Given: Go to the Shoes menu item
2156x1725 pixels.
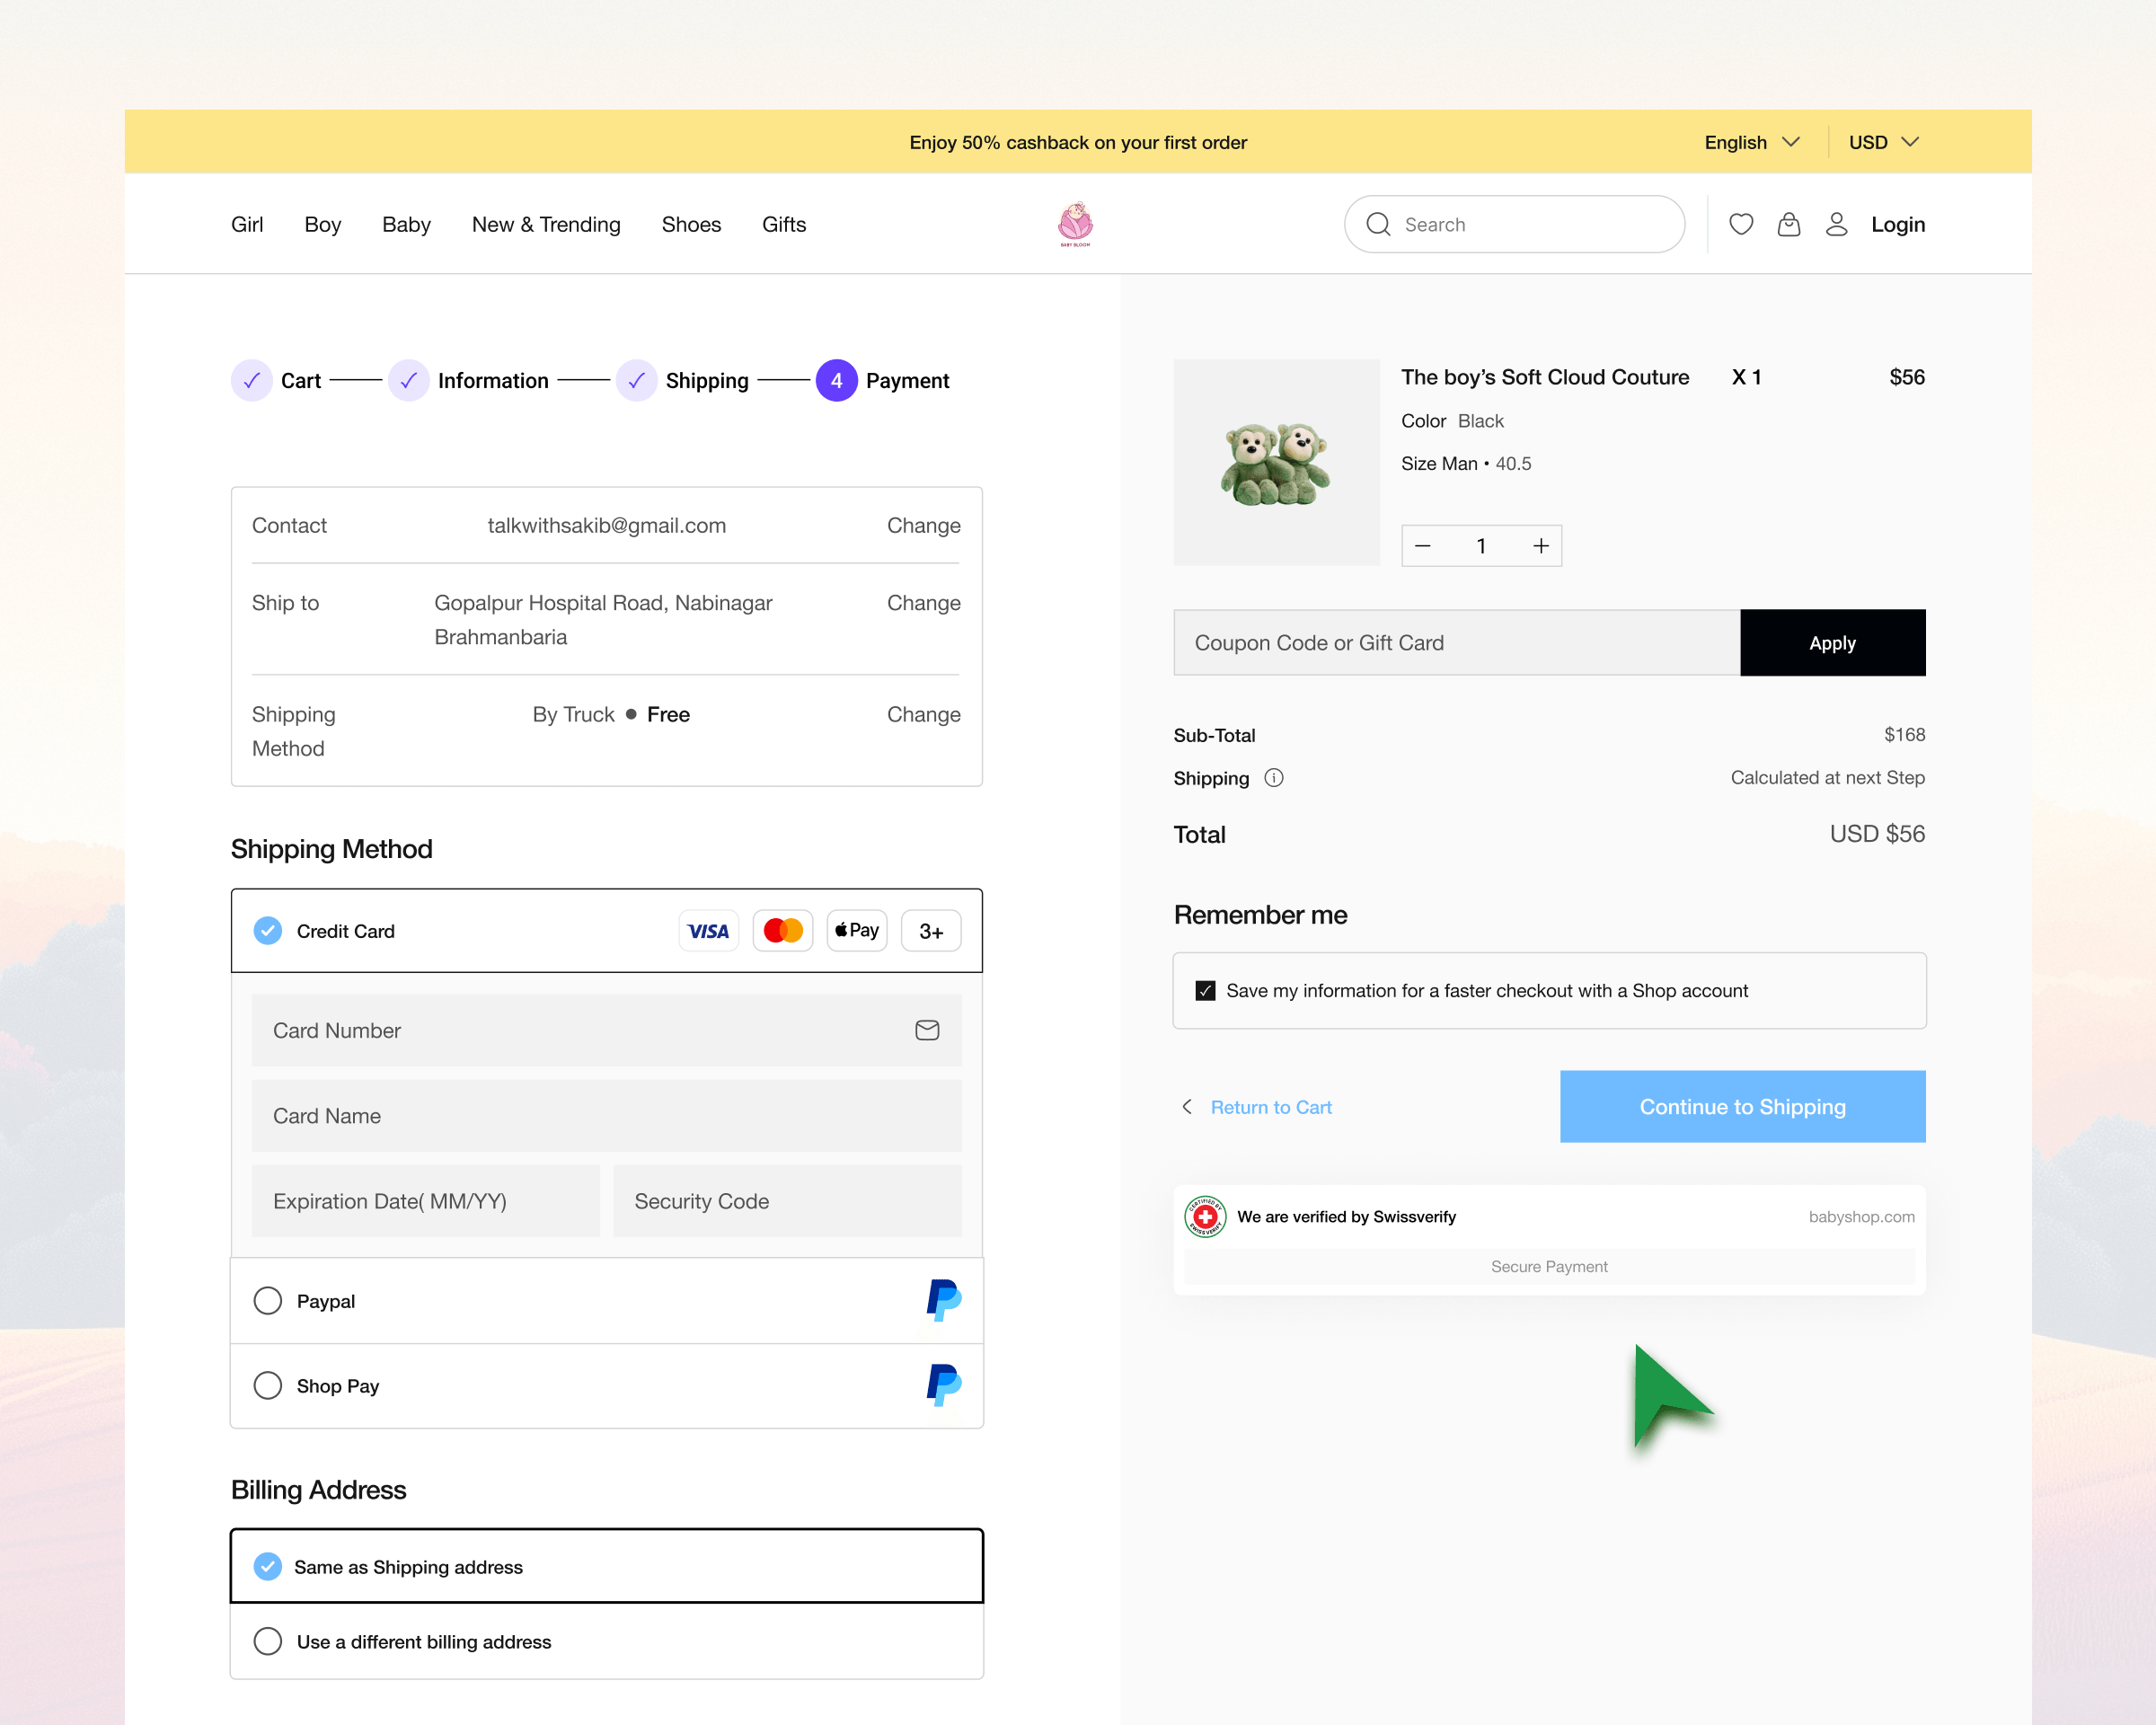Looking at the screenshot, I should [x=691, y=224].
